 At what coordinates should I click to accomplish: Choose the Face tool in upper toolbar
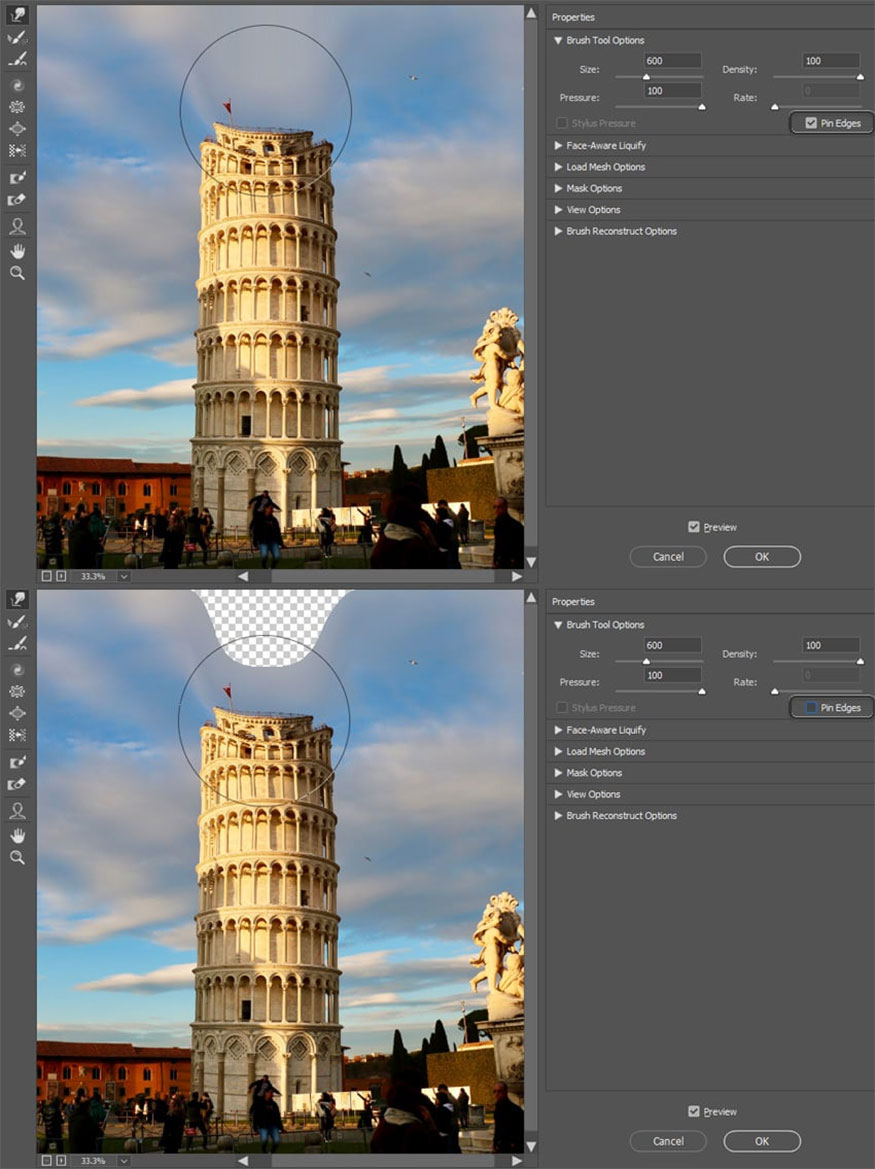click(x=17, y=226)
